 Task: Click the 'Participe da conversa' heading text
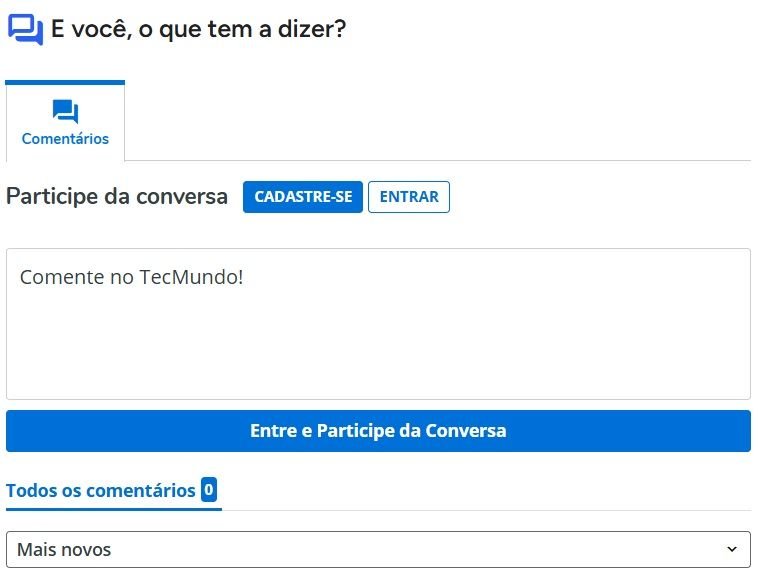pyautogui.click(x=117, y=197)
